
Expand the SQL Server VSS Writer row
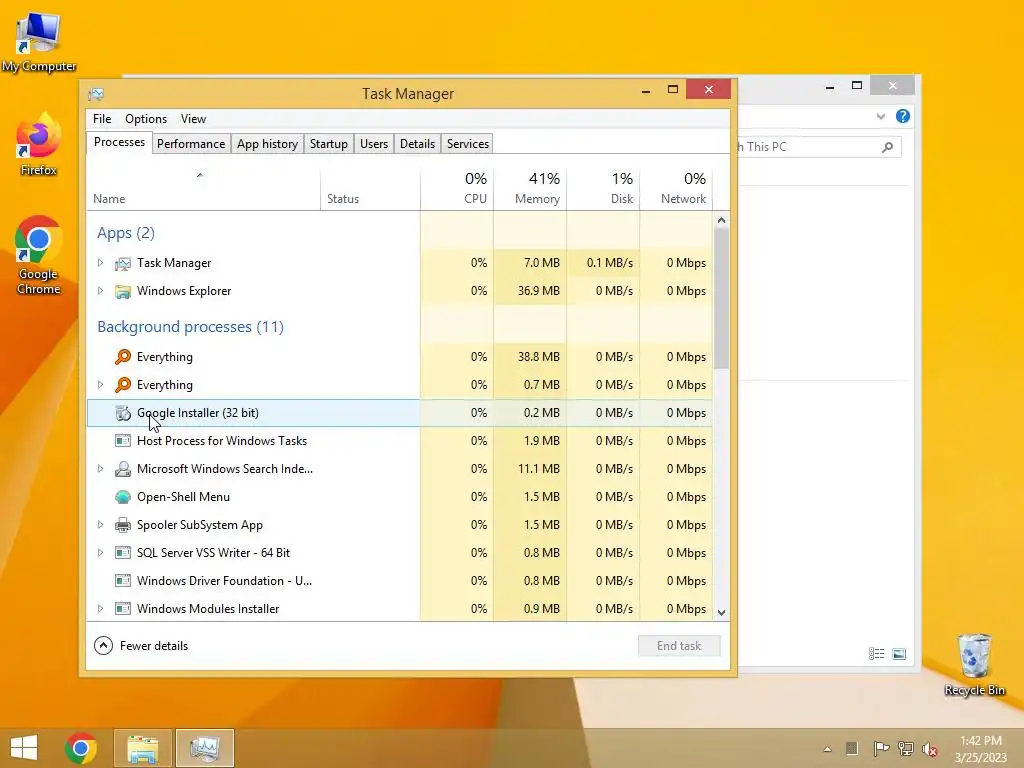tap(101, 552)
